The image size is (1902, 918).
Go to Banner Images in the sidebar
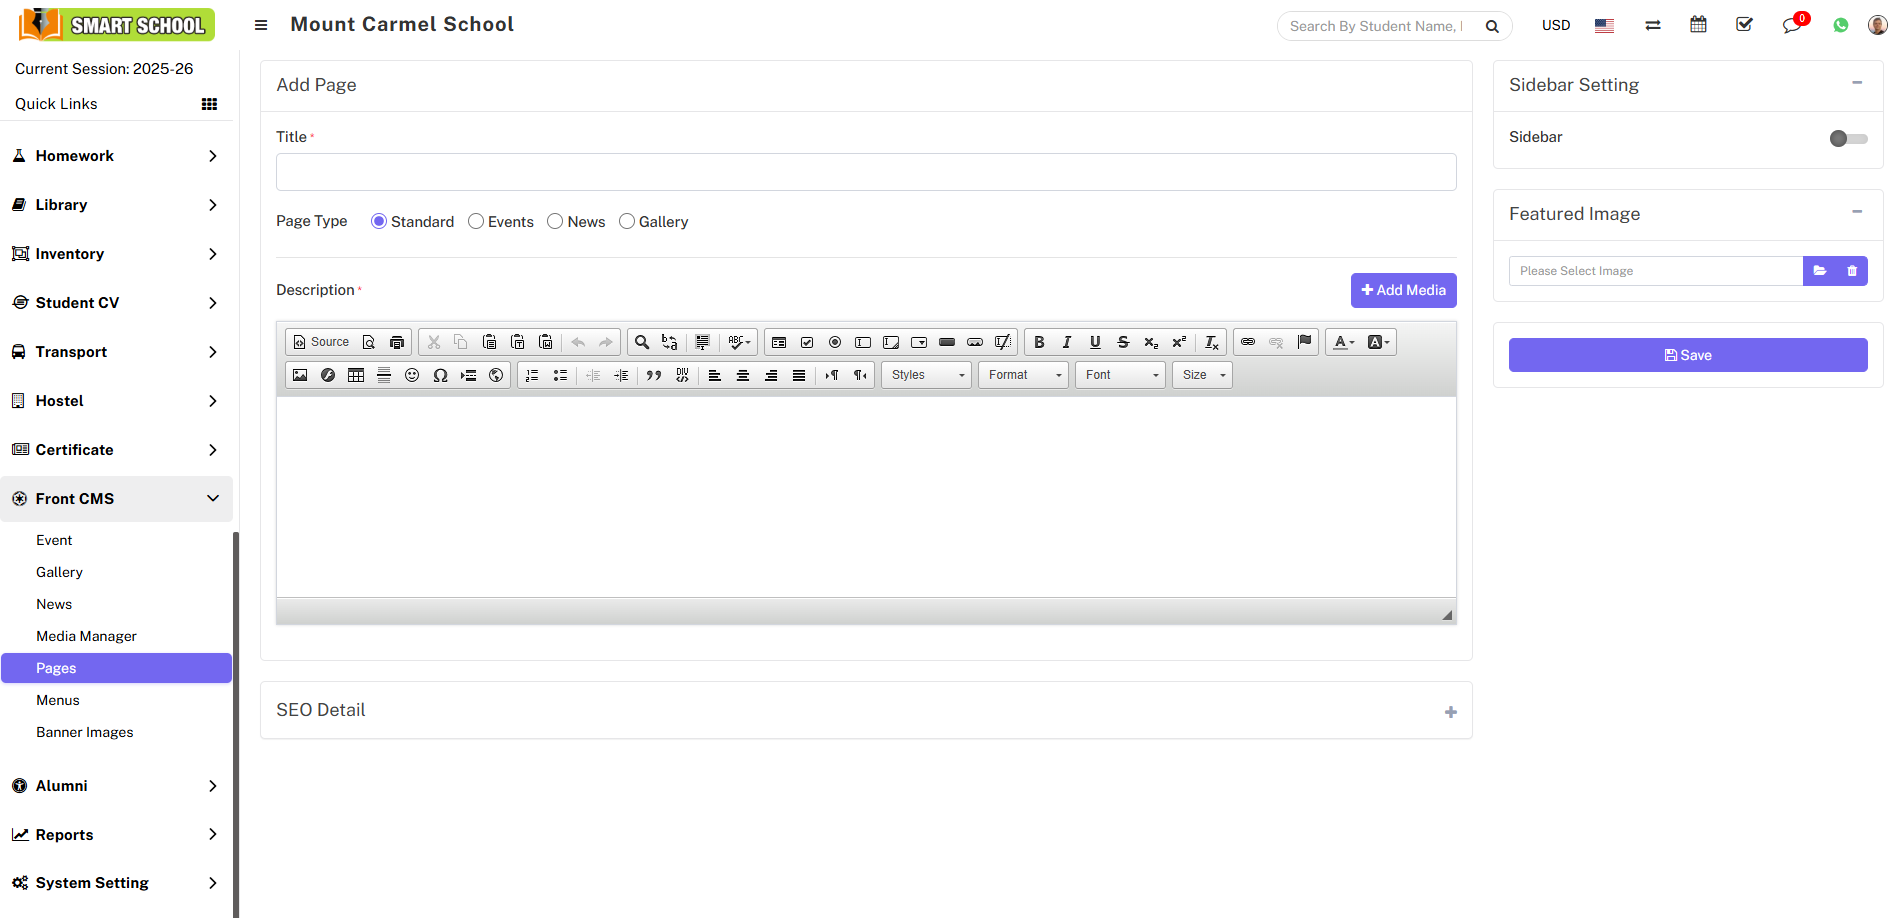(84, 732)
